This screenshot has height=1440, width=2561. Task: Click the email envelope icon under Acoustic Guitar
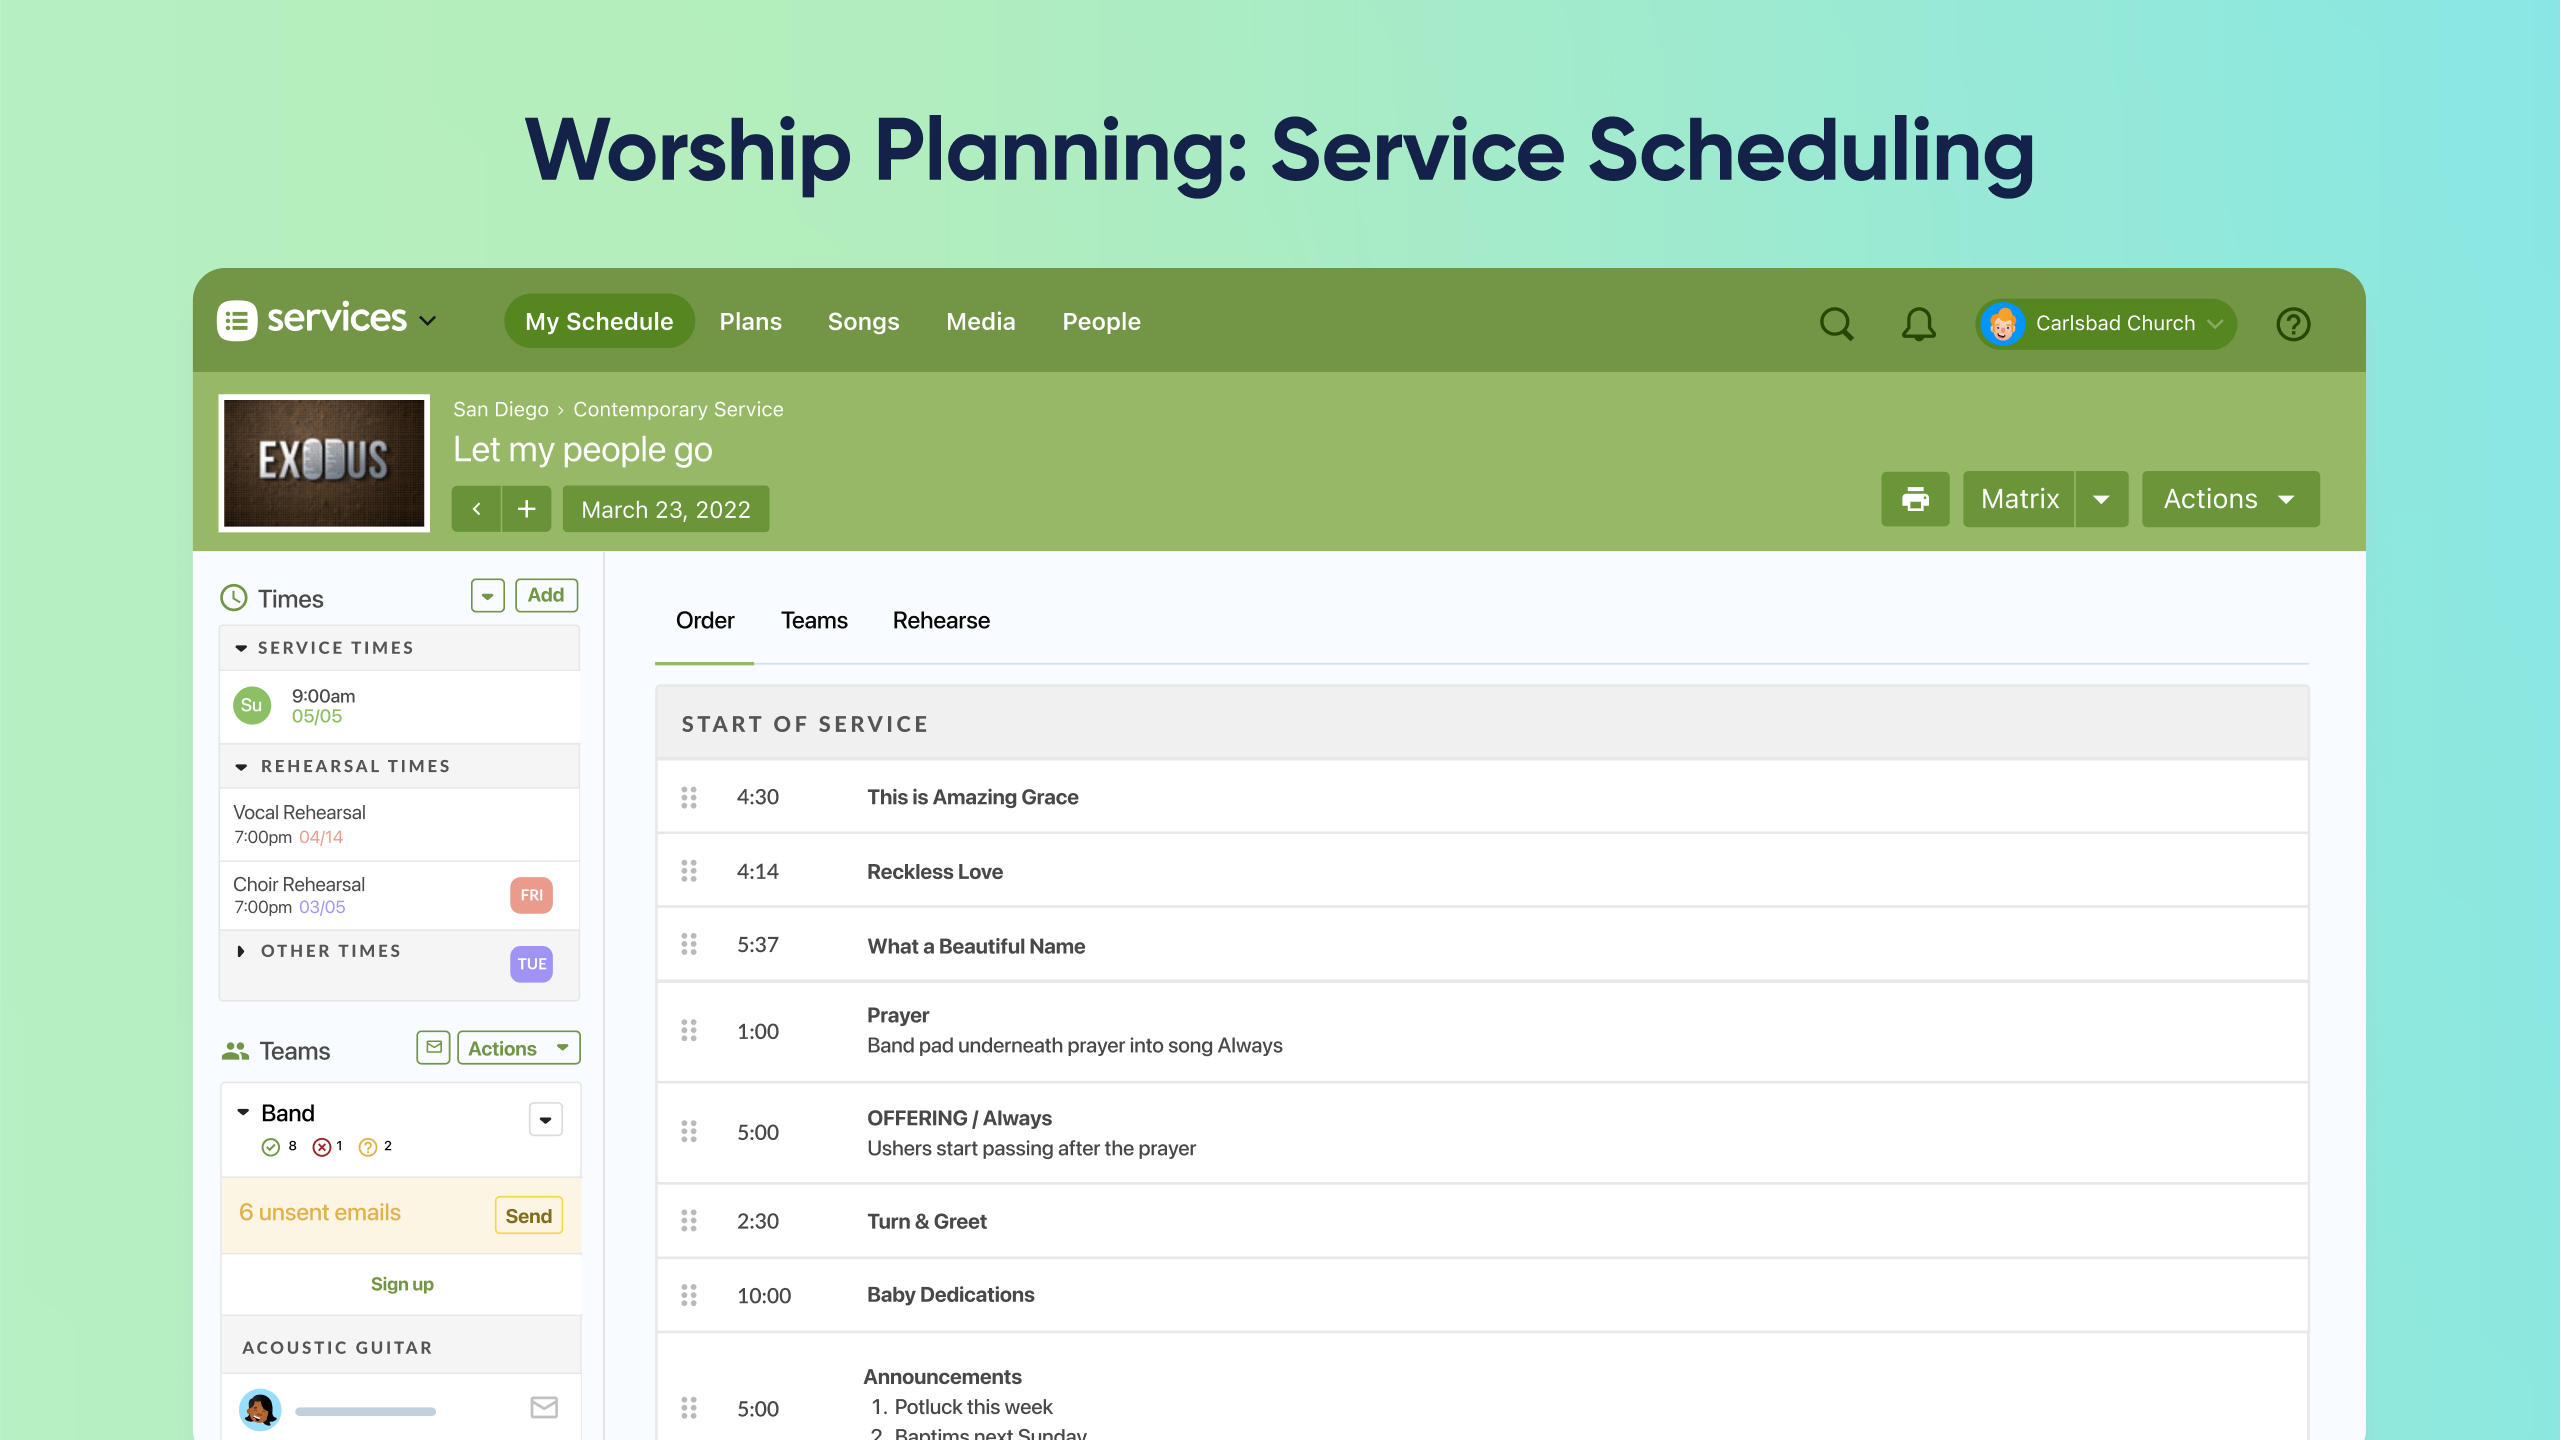[x=543, y=1407]
